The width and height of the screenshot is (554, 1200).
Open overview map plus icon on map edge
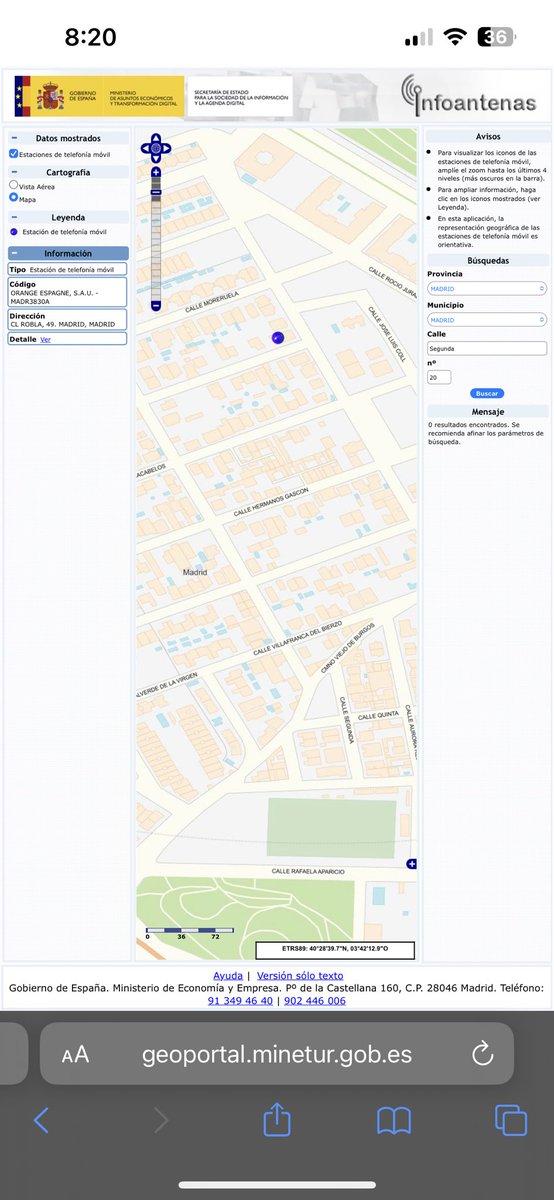(411, 864)
